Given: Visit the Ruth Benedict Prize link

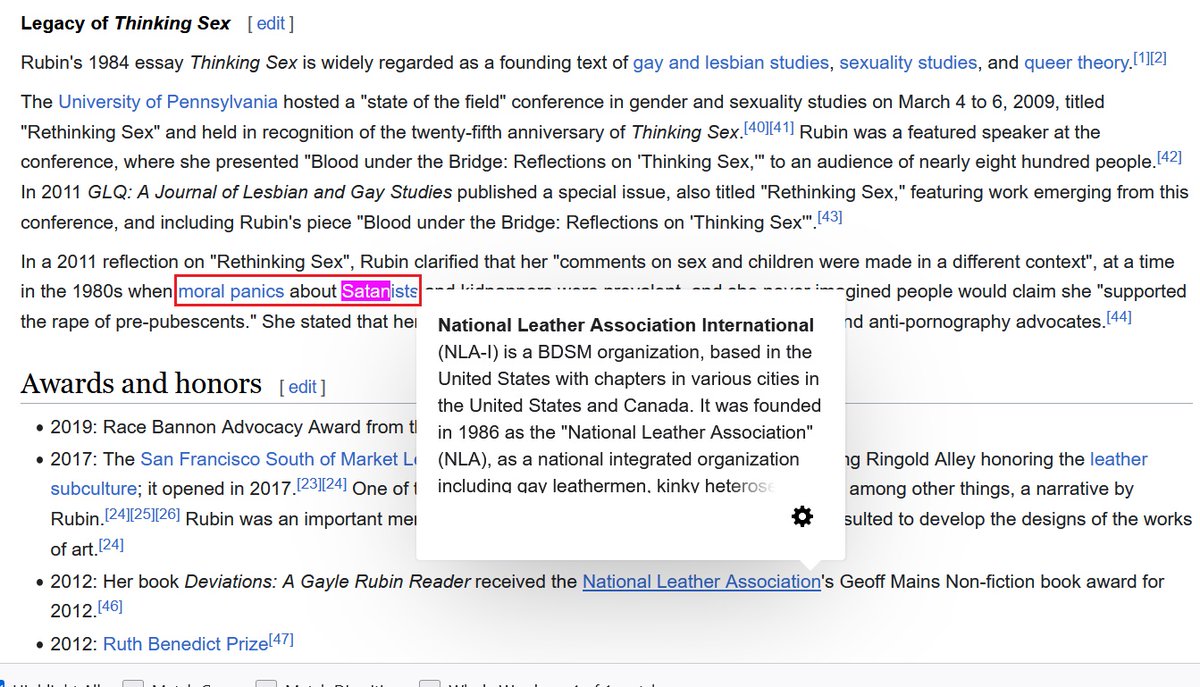Looking at the screenshot, I should click(186, 644).
